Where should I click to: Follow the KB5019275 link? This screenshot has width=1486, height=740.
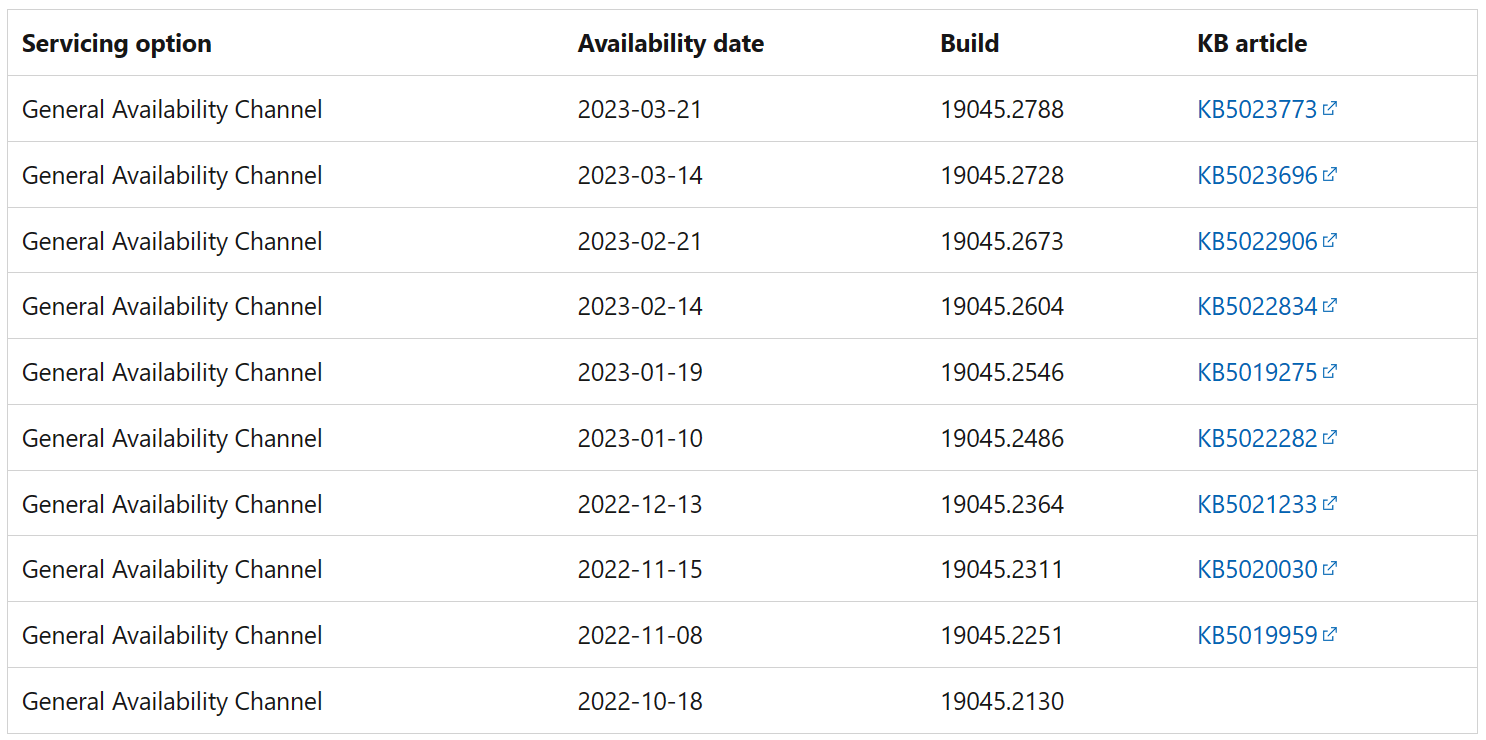(1257, 372)
